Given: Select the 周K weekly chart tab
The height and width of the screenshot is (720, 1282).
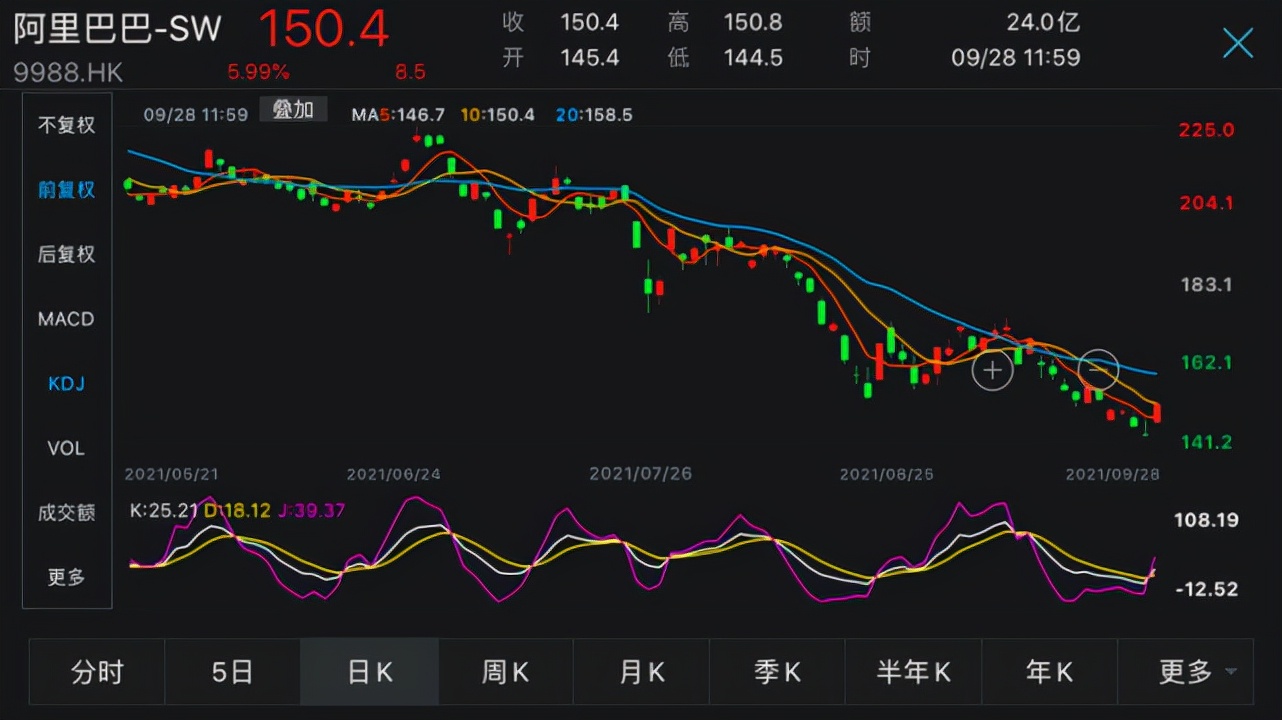Looking at the screenshot, I should coord(505,672).
